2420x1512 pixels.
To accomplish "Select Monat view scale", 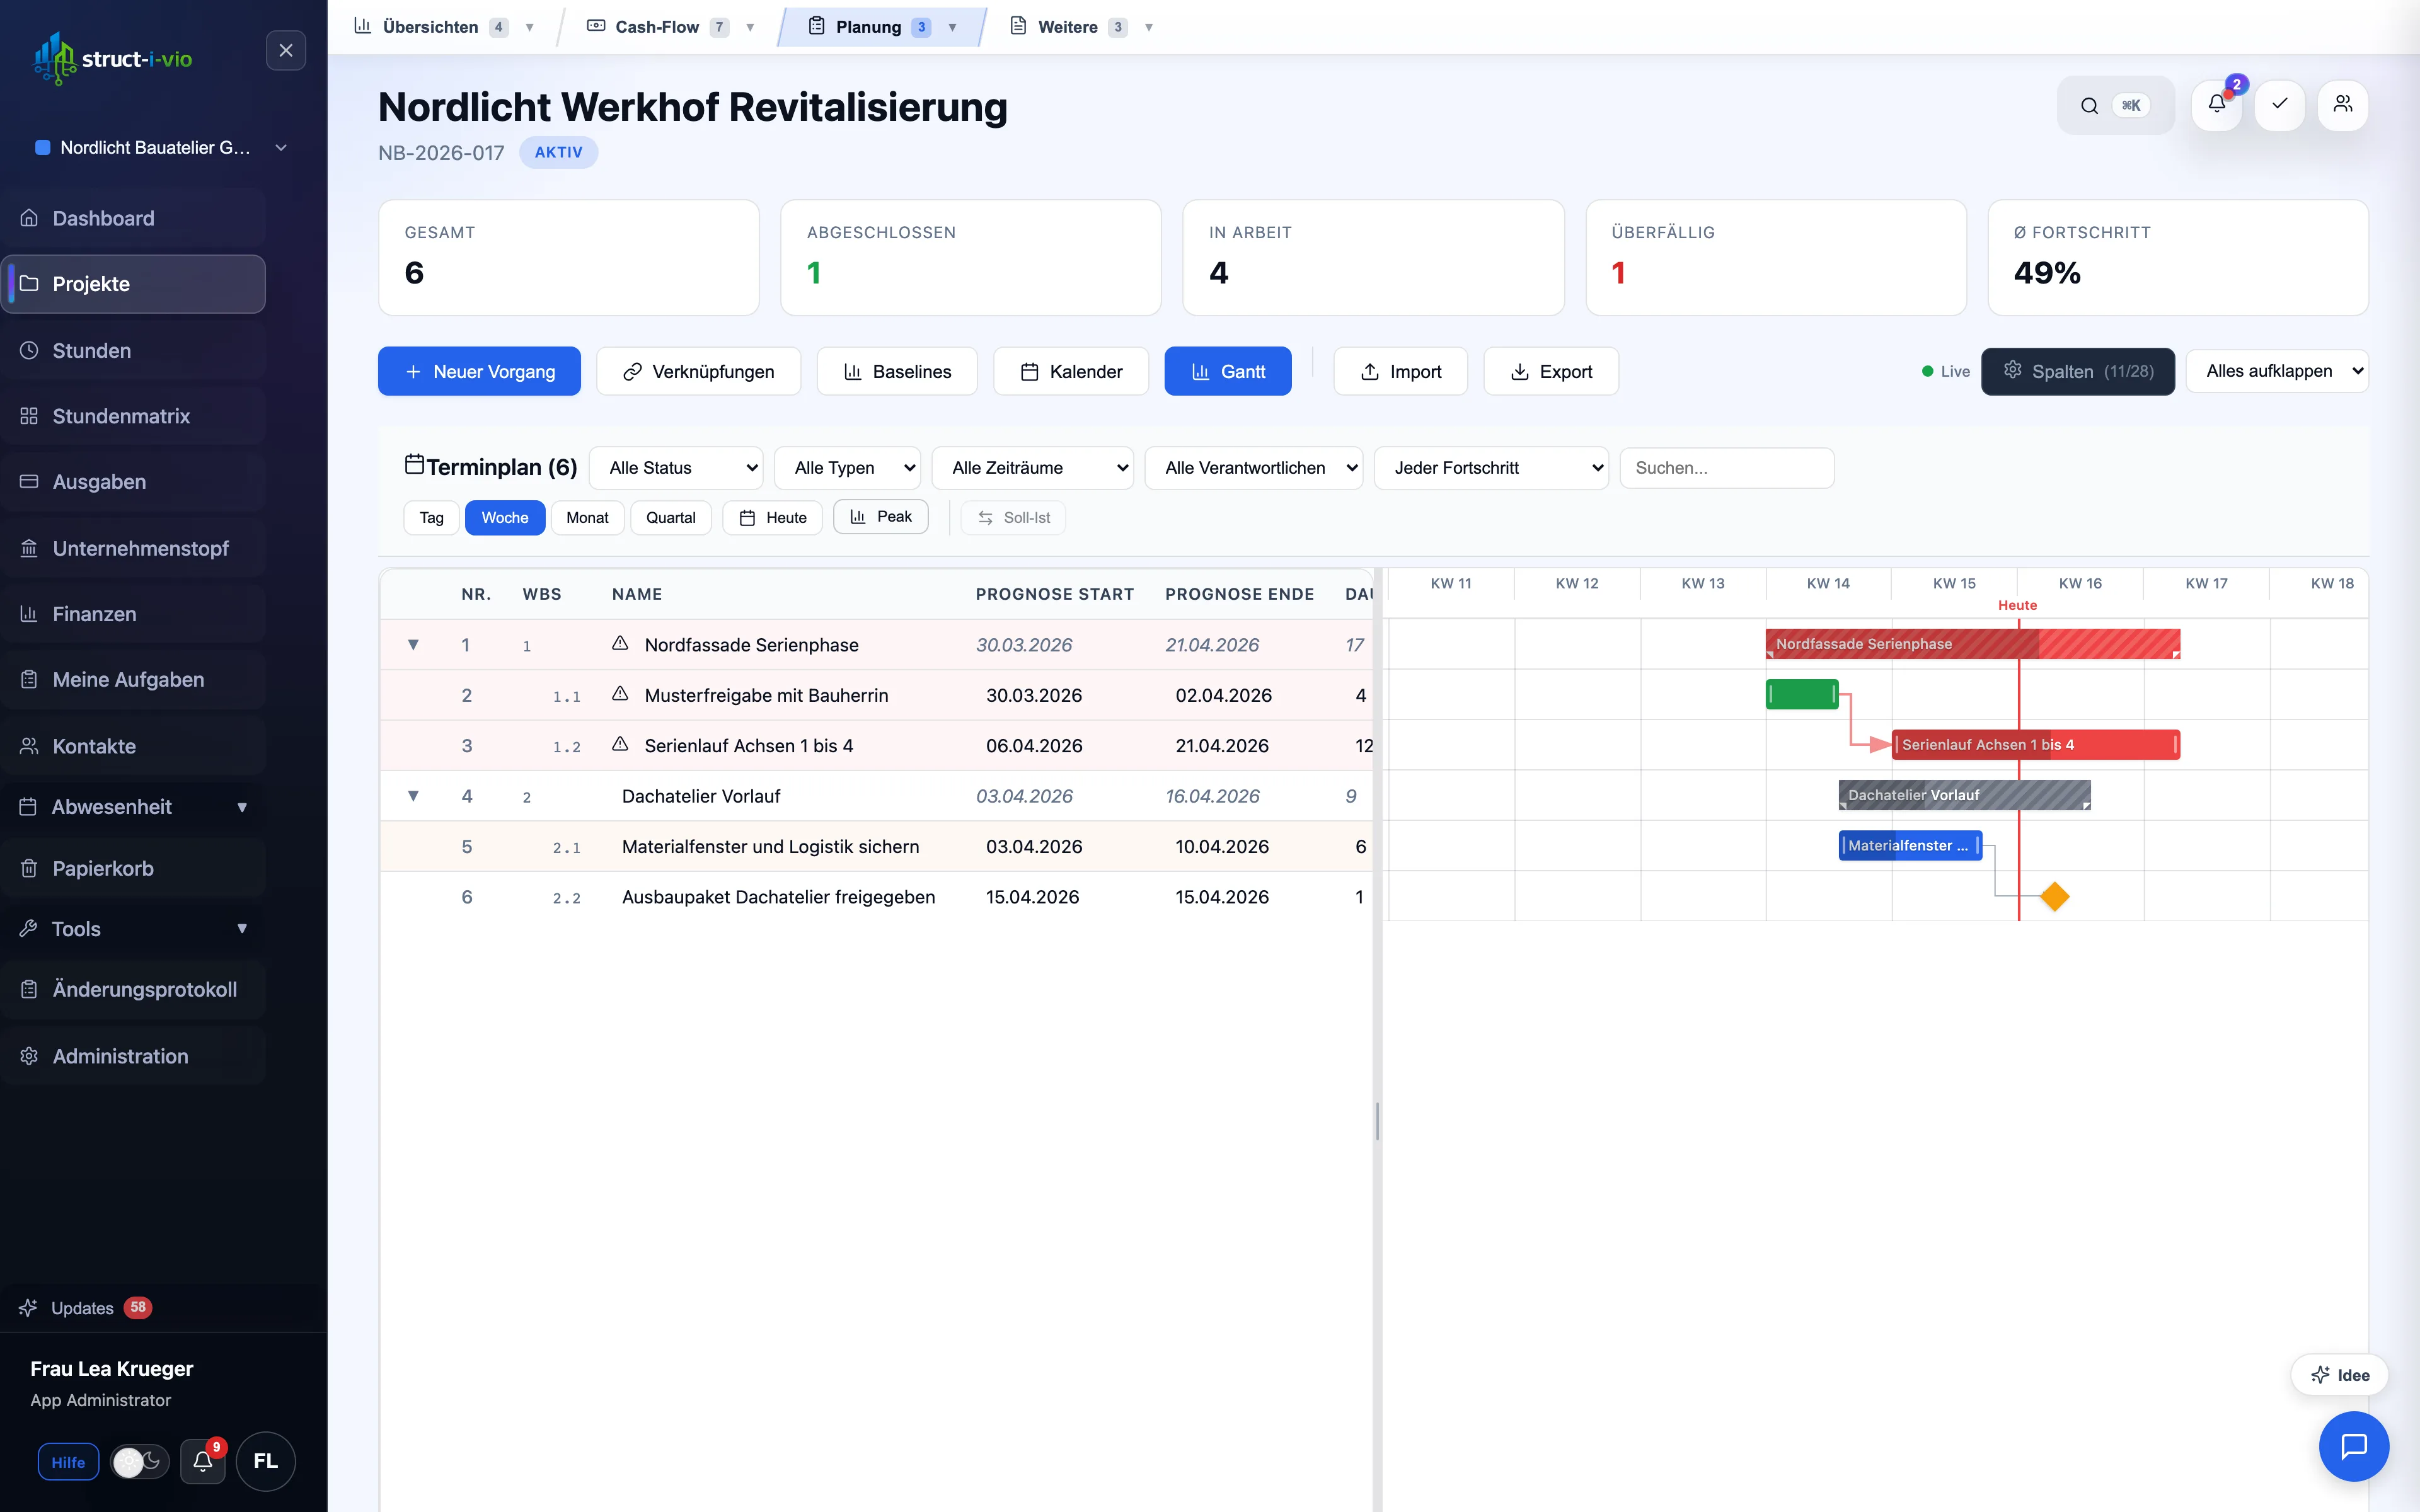I will 587,517.
